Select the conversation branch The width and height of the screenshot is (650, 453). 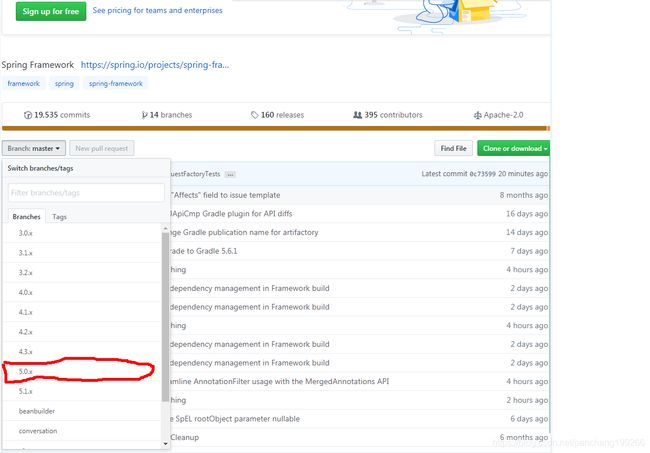82,431
